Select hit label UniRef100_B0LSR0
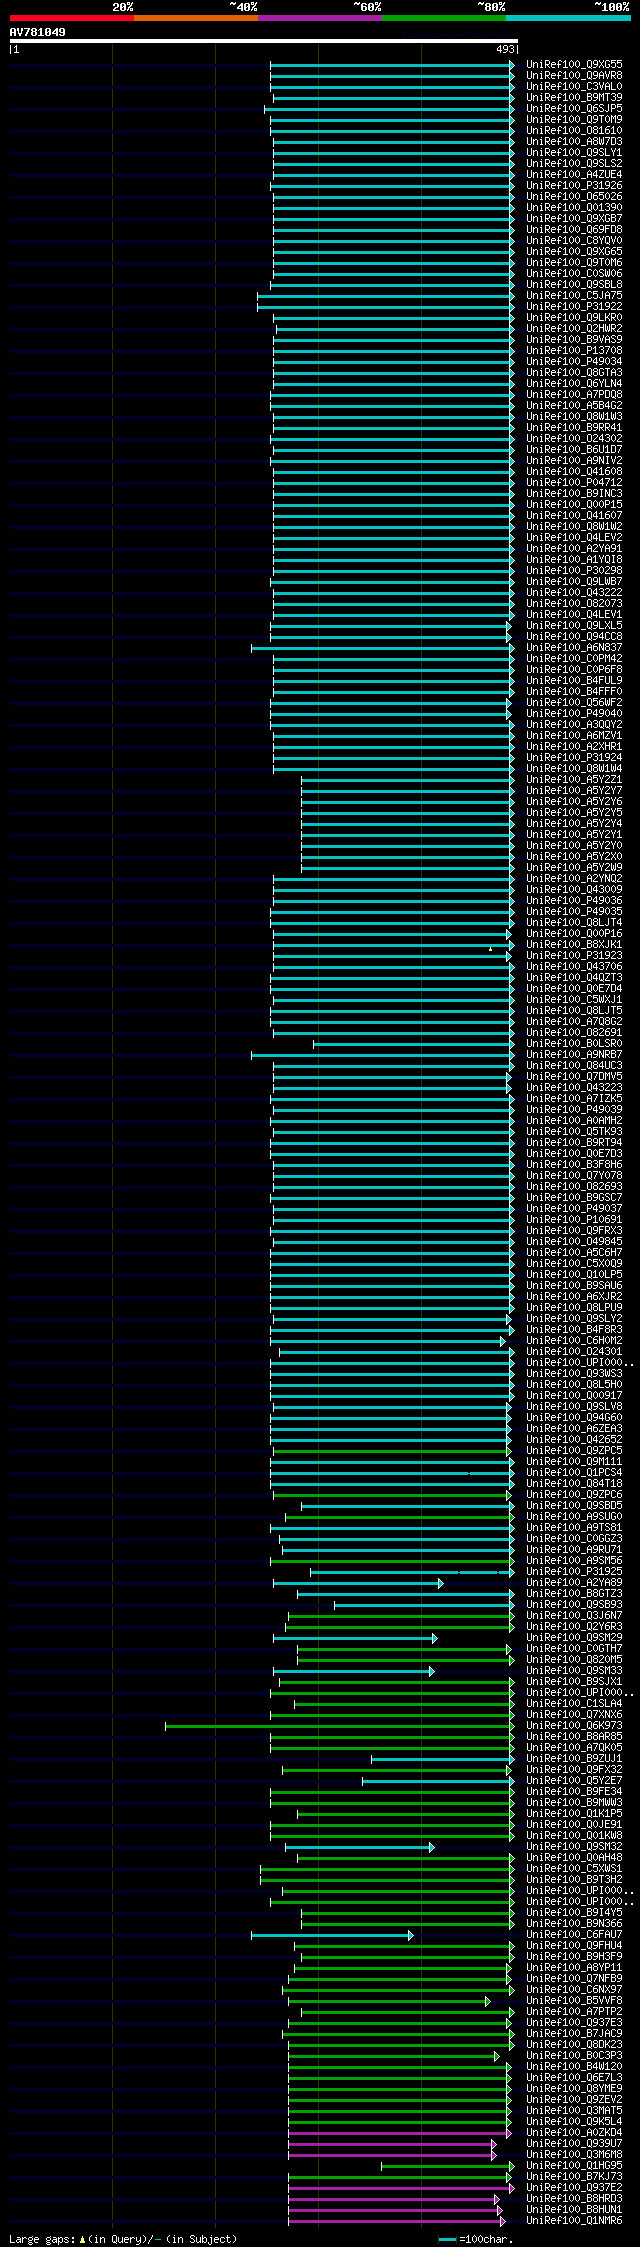The width and height of the screenshot is (640, 2247). 574,1043
